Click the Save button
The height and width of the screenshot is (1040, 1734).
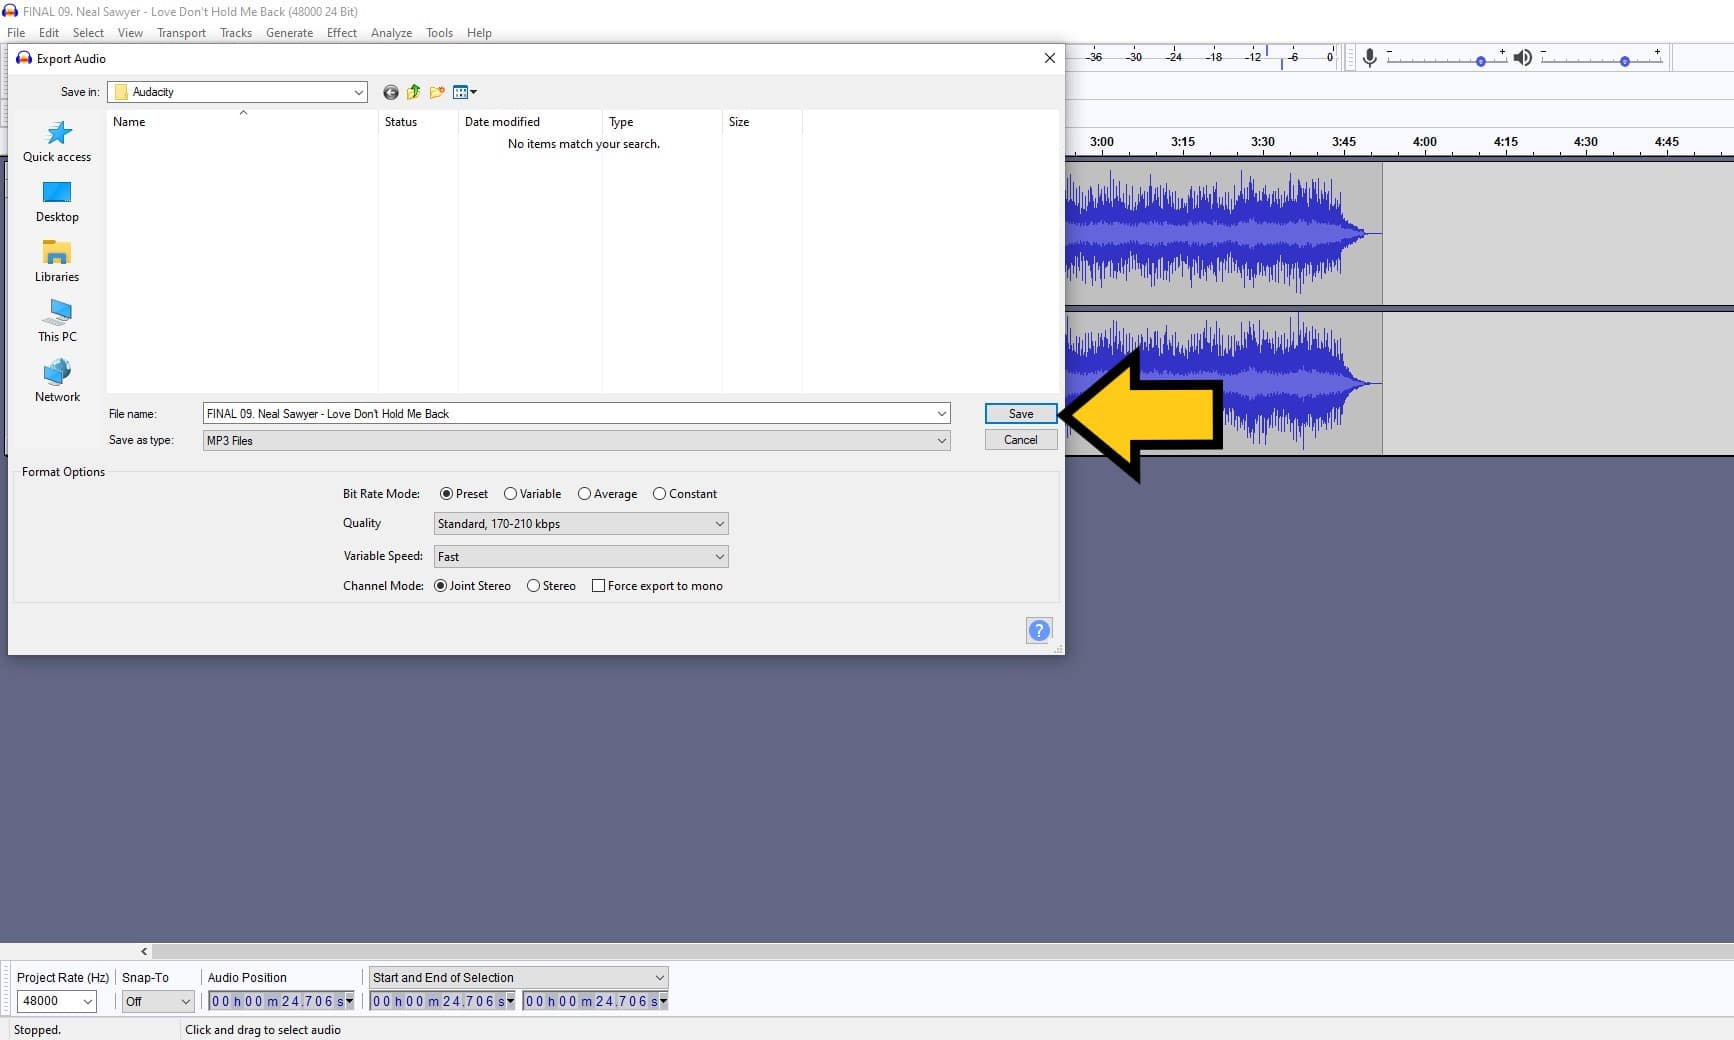pos(1020,413)
